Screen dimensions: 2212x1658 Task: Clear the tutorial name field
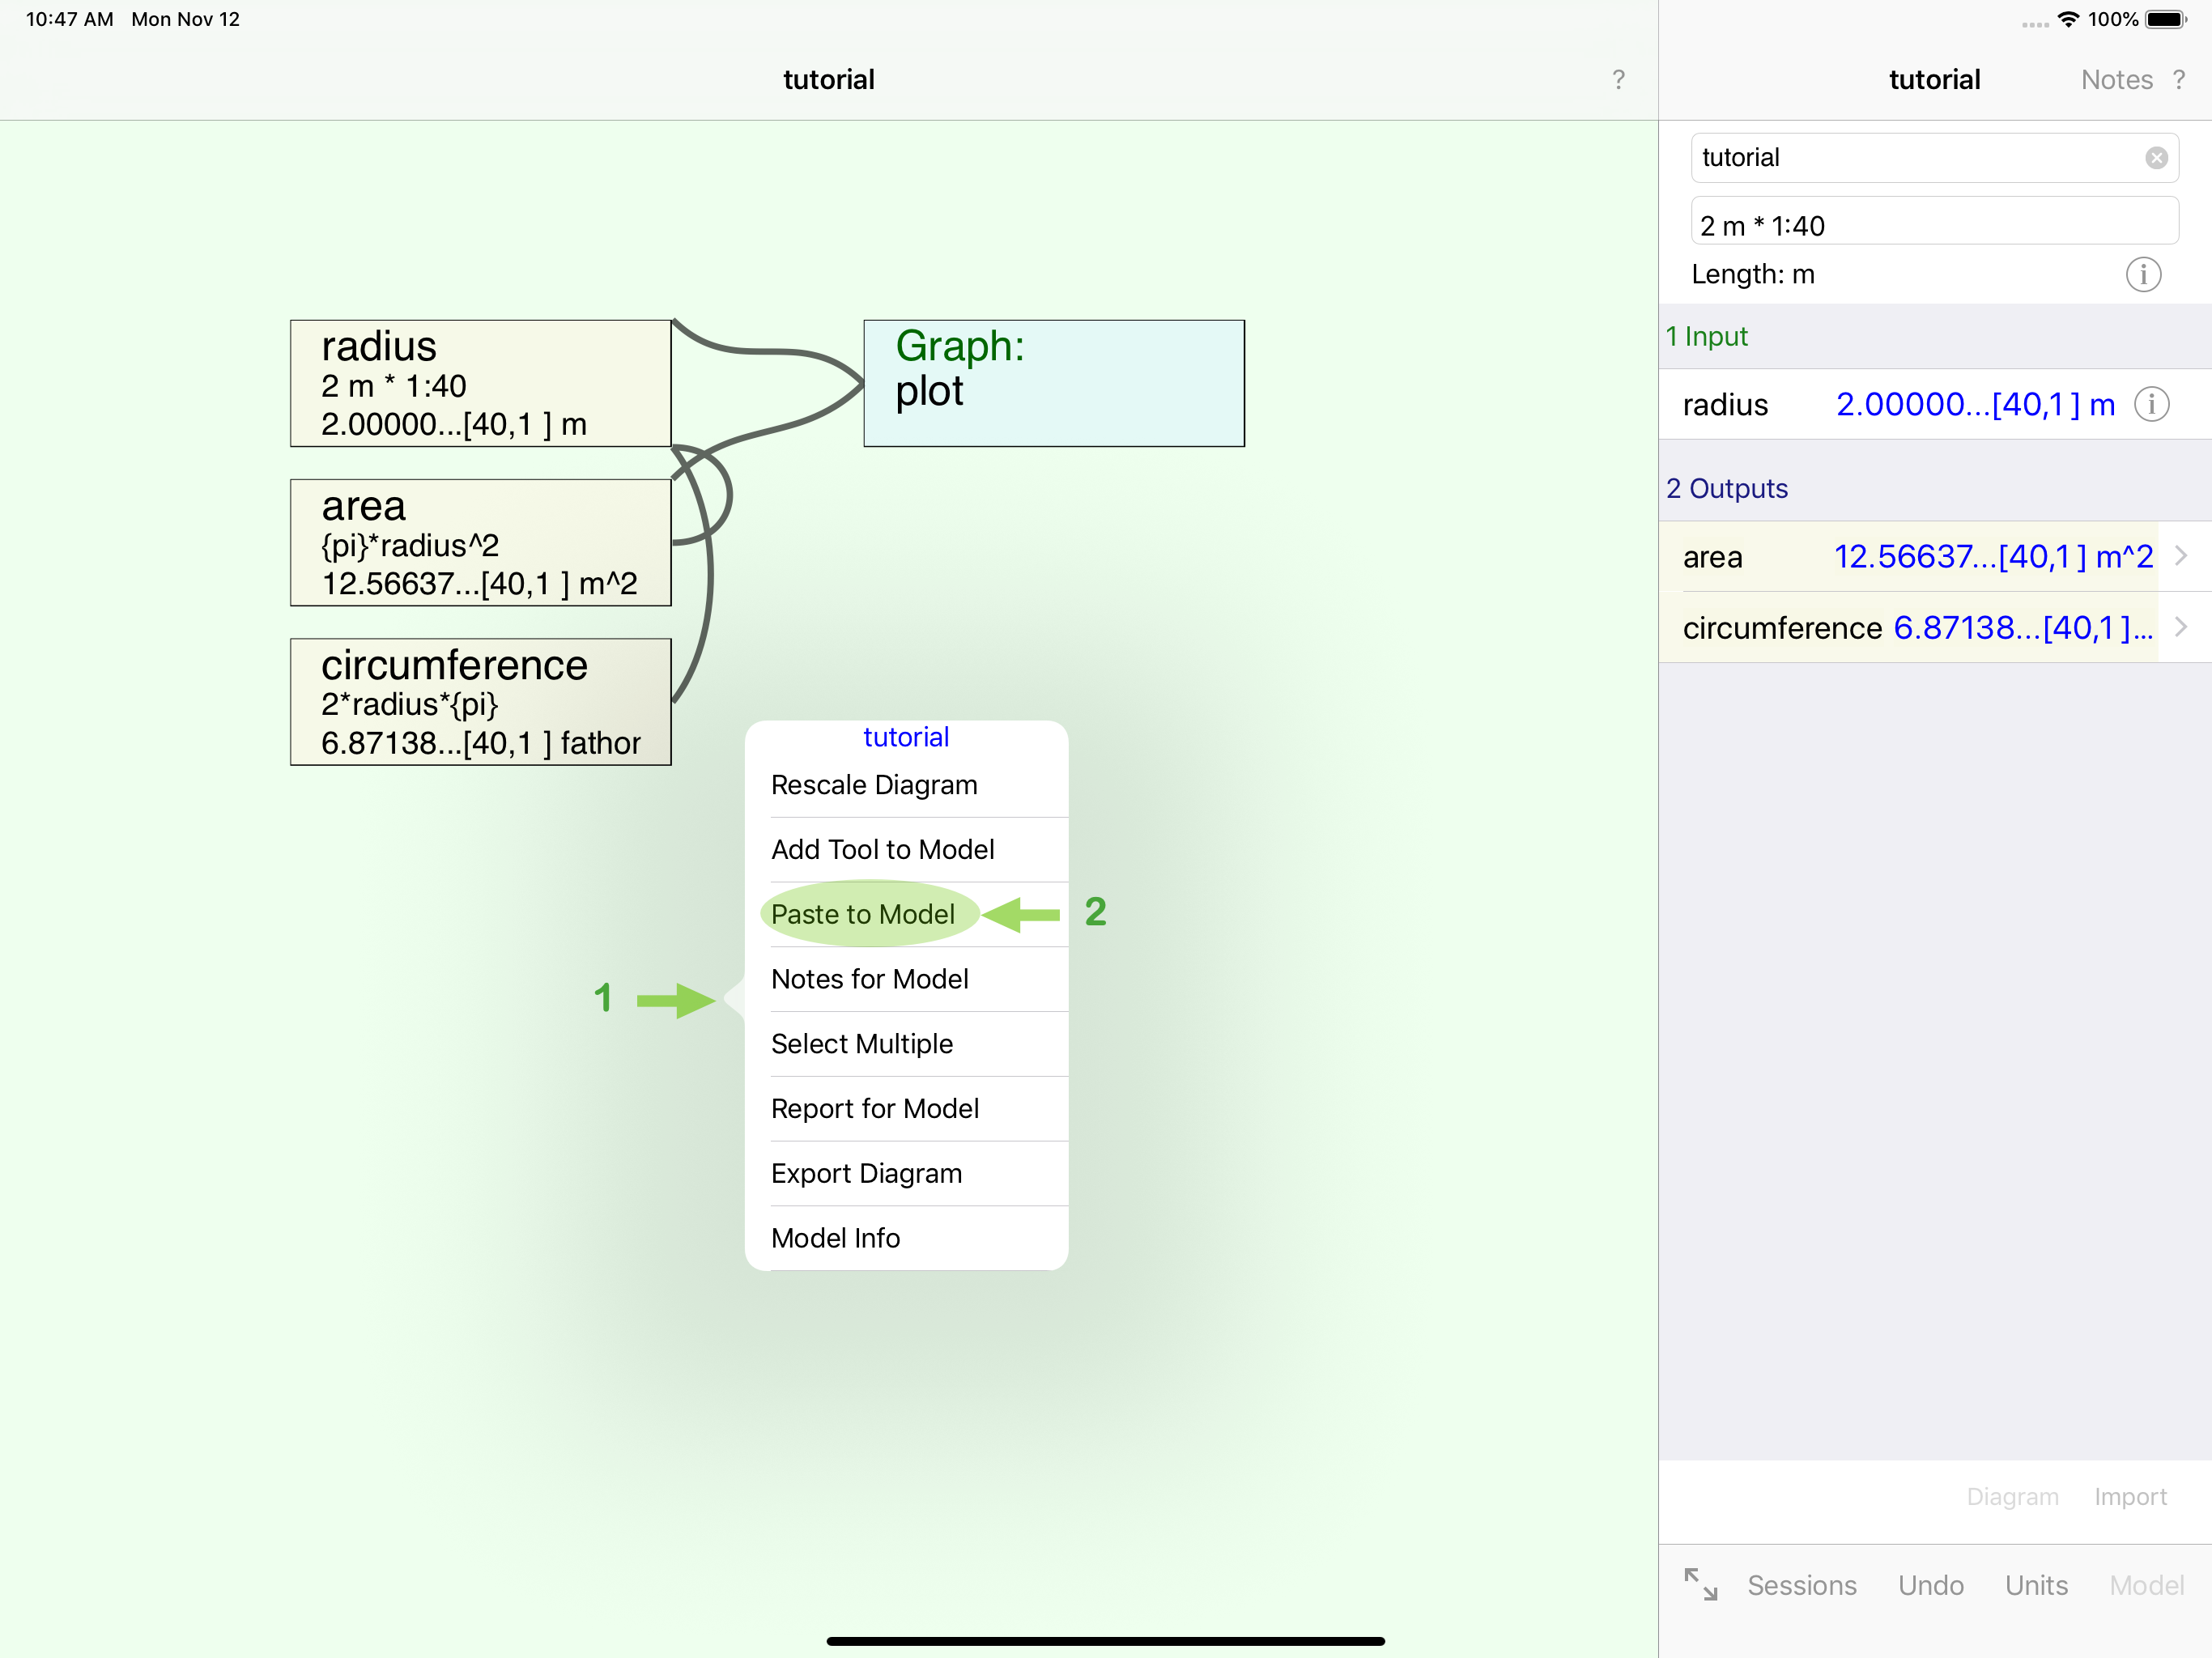(2156, 158)
